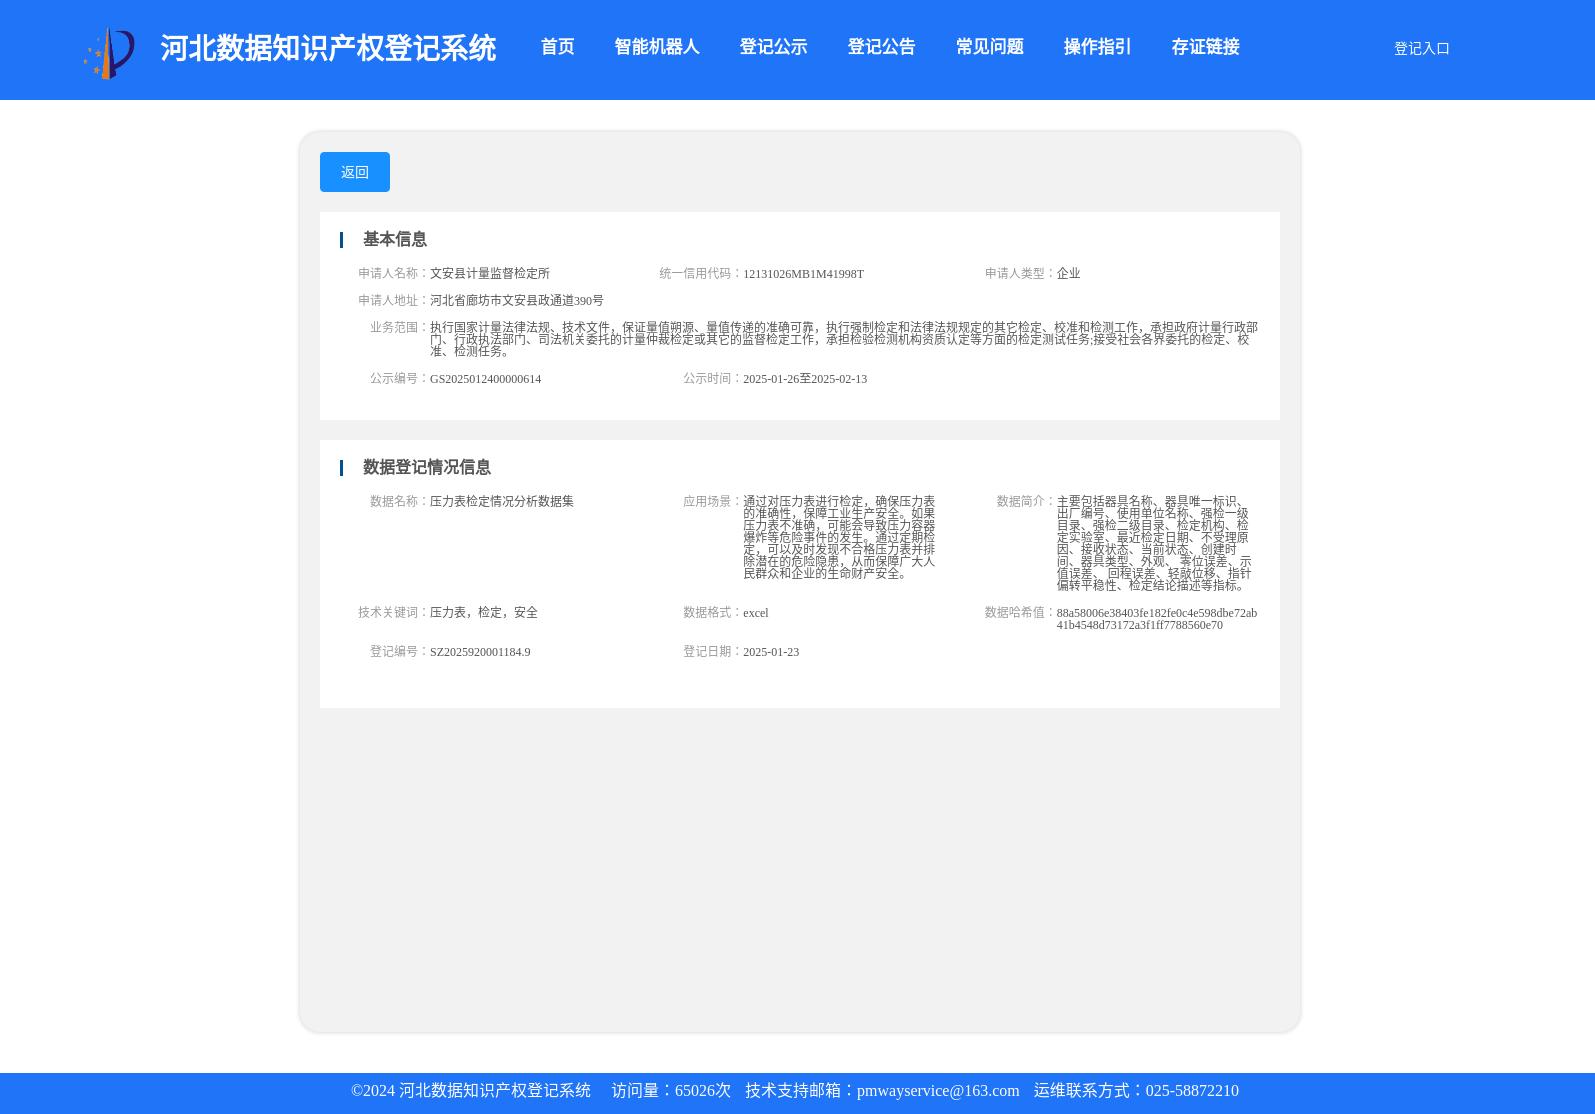Open 常见问题 page
Viewport: 1595px width, 1114px height.
point(989,47)
